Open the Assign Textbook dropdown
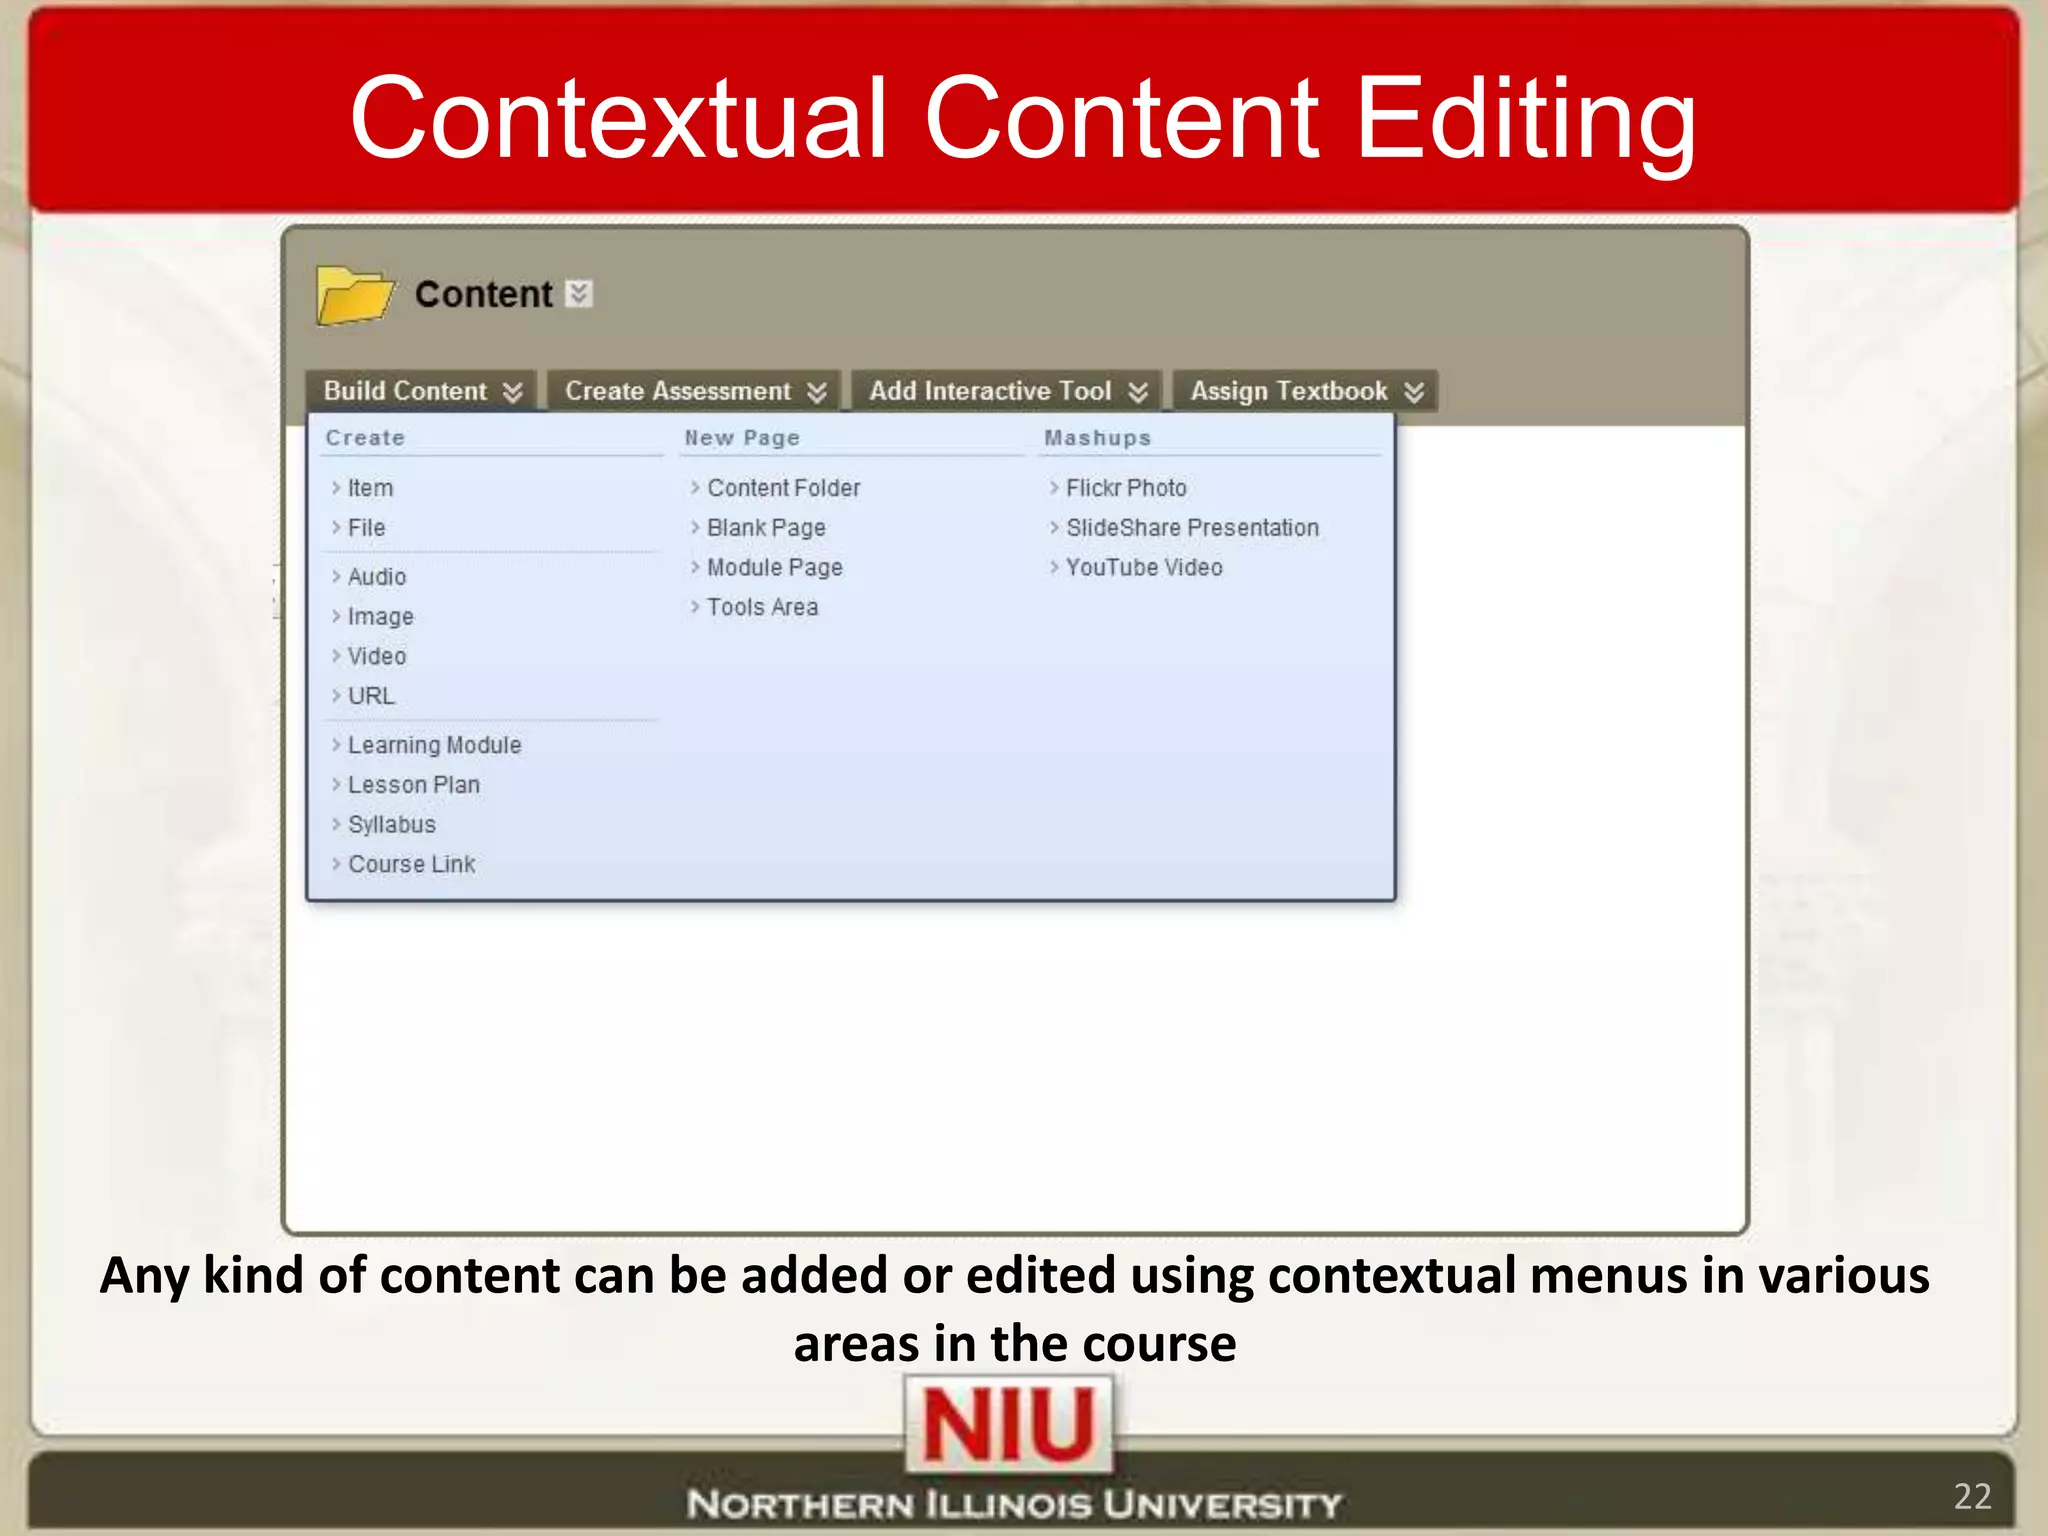Screen dimensions: 2048x1536 pos(1306,391)
